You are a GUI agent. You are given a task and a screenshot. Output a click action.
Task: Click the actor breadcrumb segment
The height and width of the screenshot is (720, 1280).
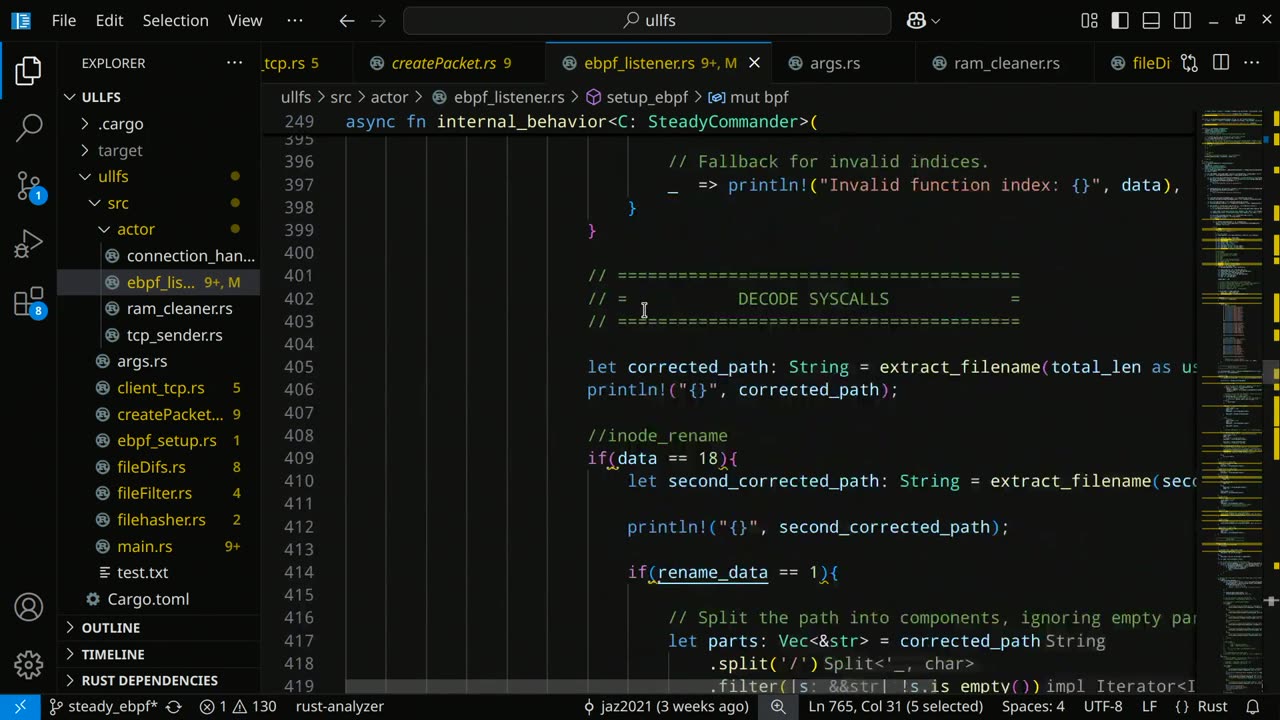pos(389,97)
